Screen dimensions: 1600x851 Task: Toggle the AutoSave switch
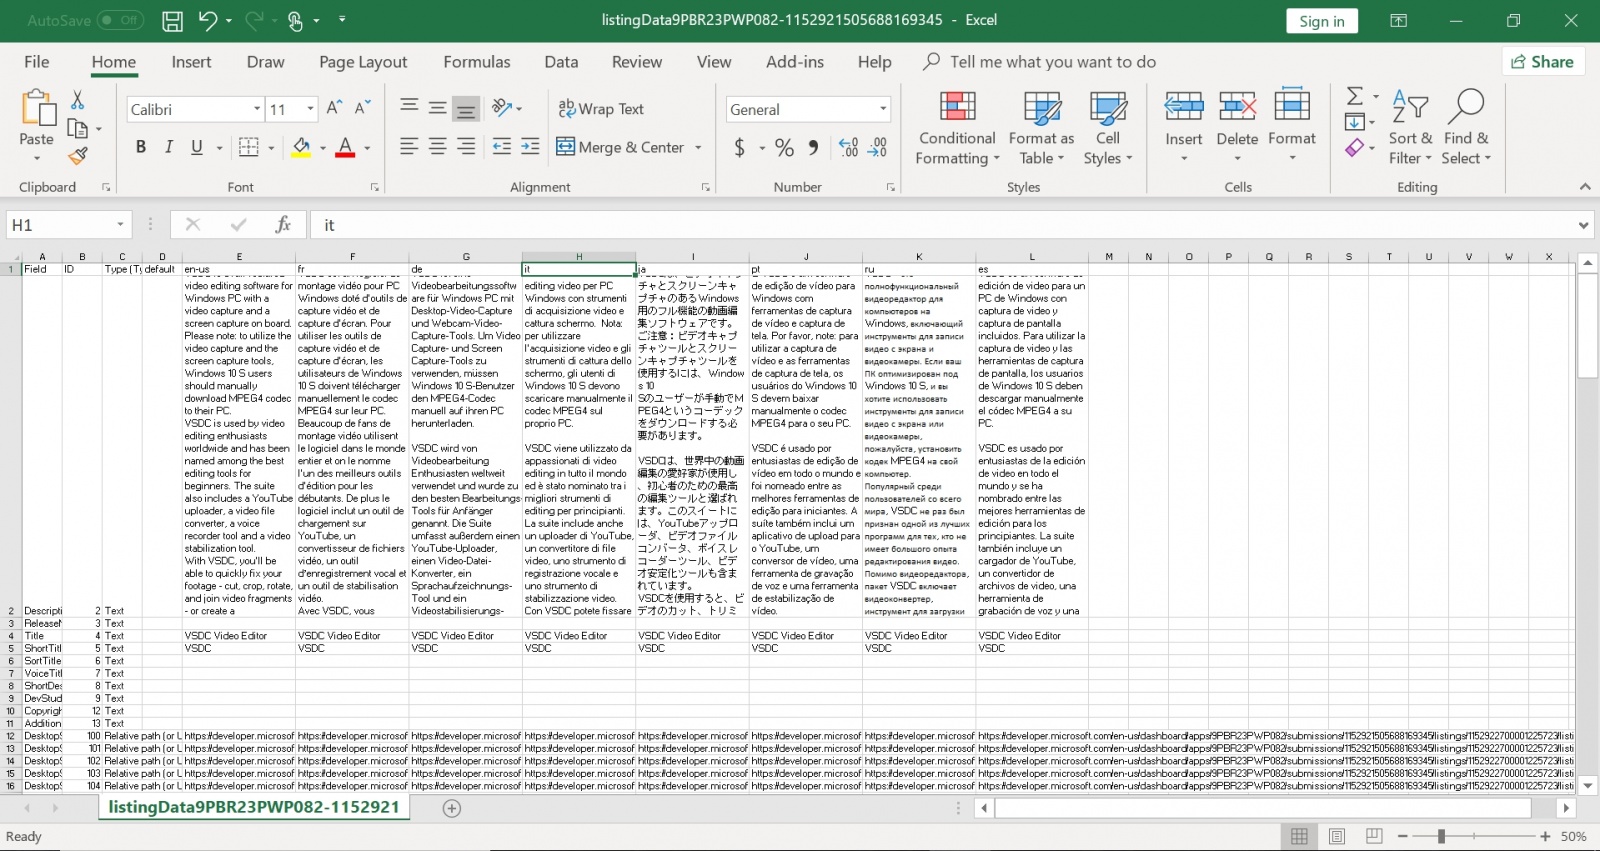point(120,20)
